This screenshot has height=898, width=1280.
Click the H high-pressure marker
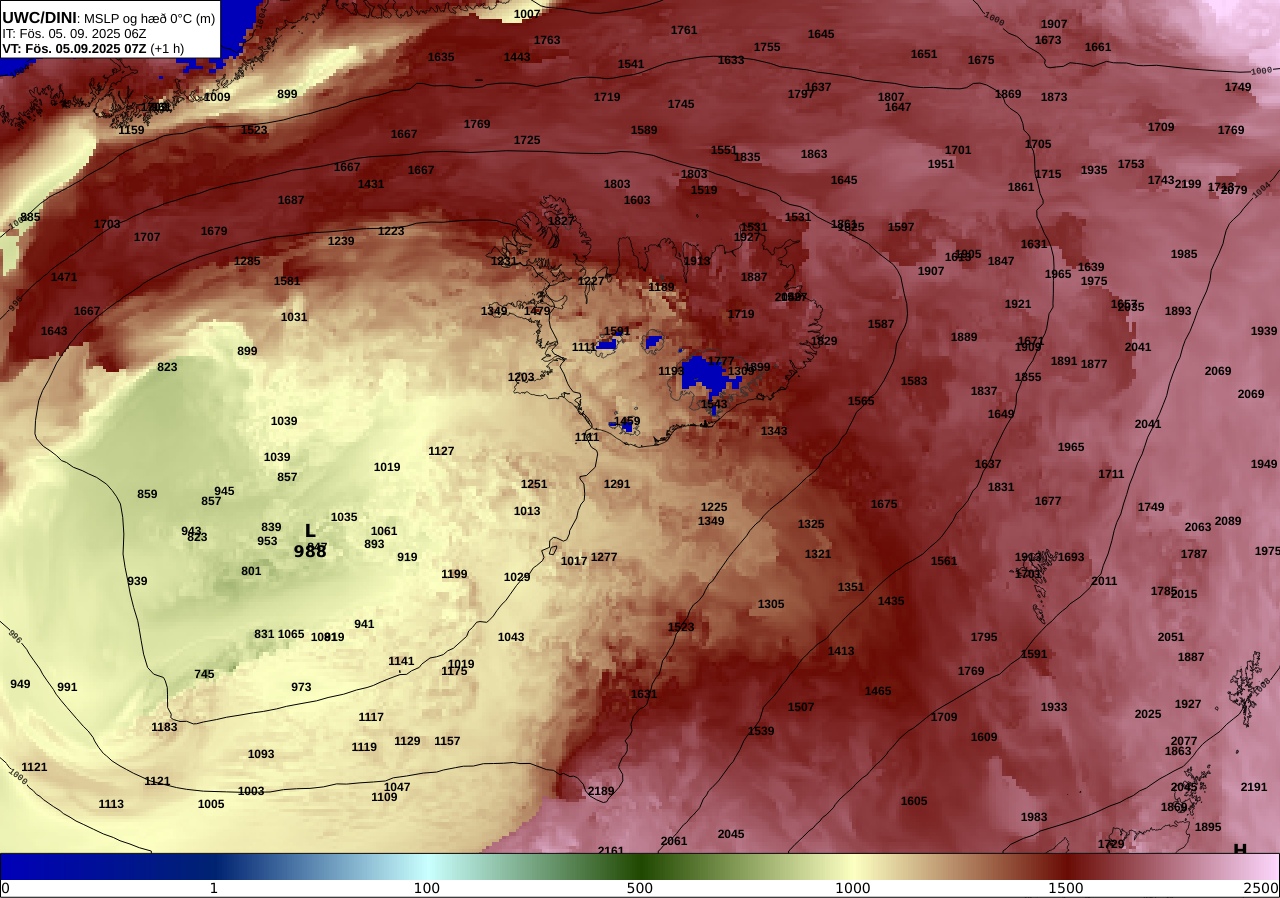pos(1240,850)
